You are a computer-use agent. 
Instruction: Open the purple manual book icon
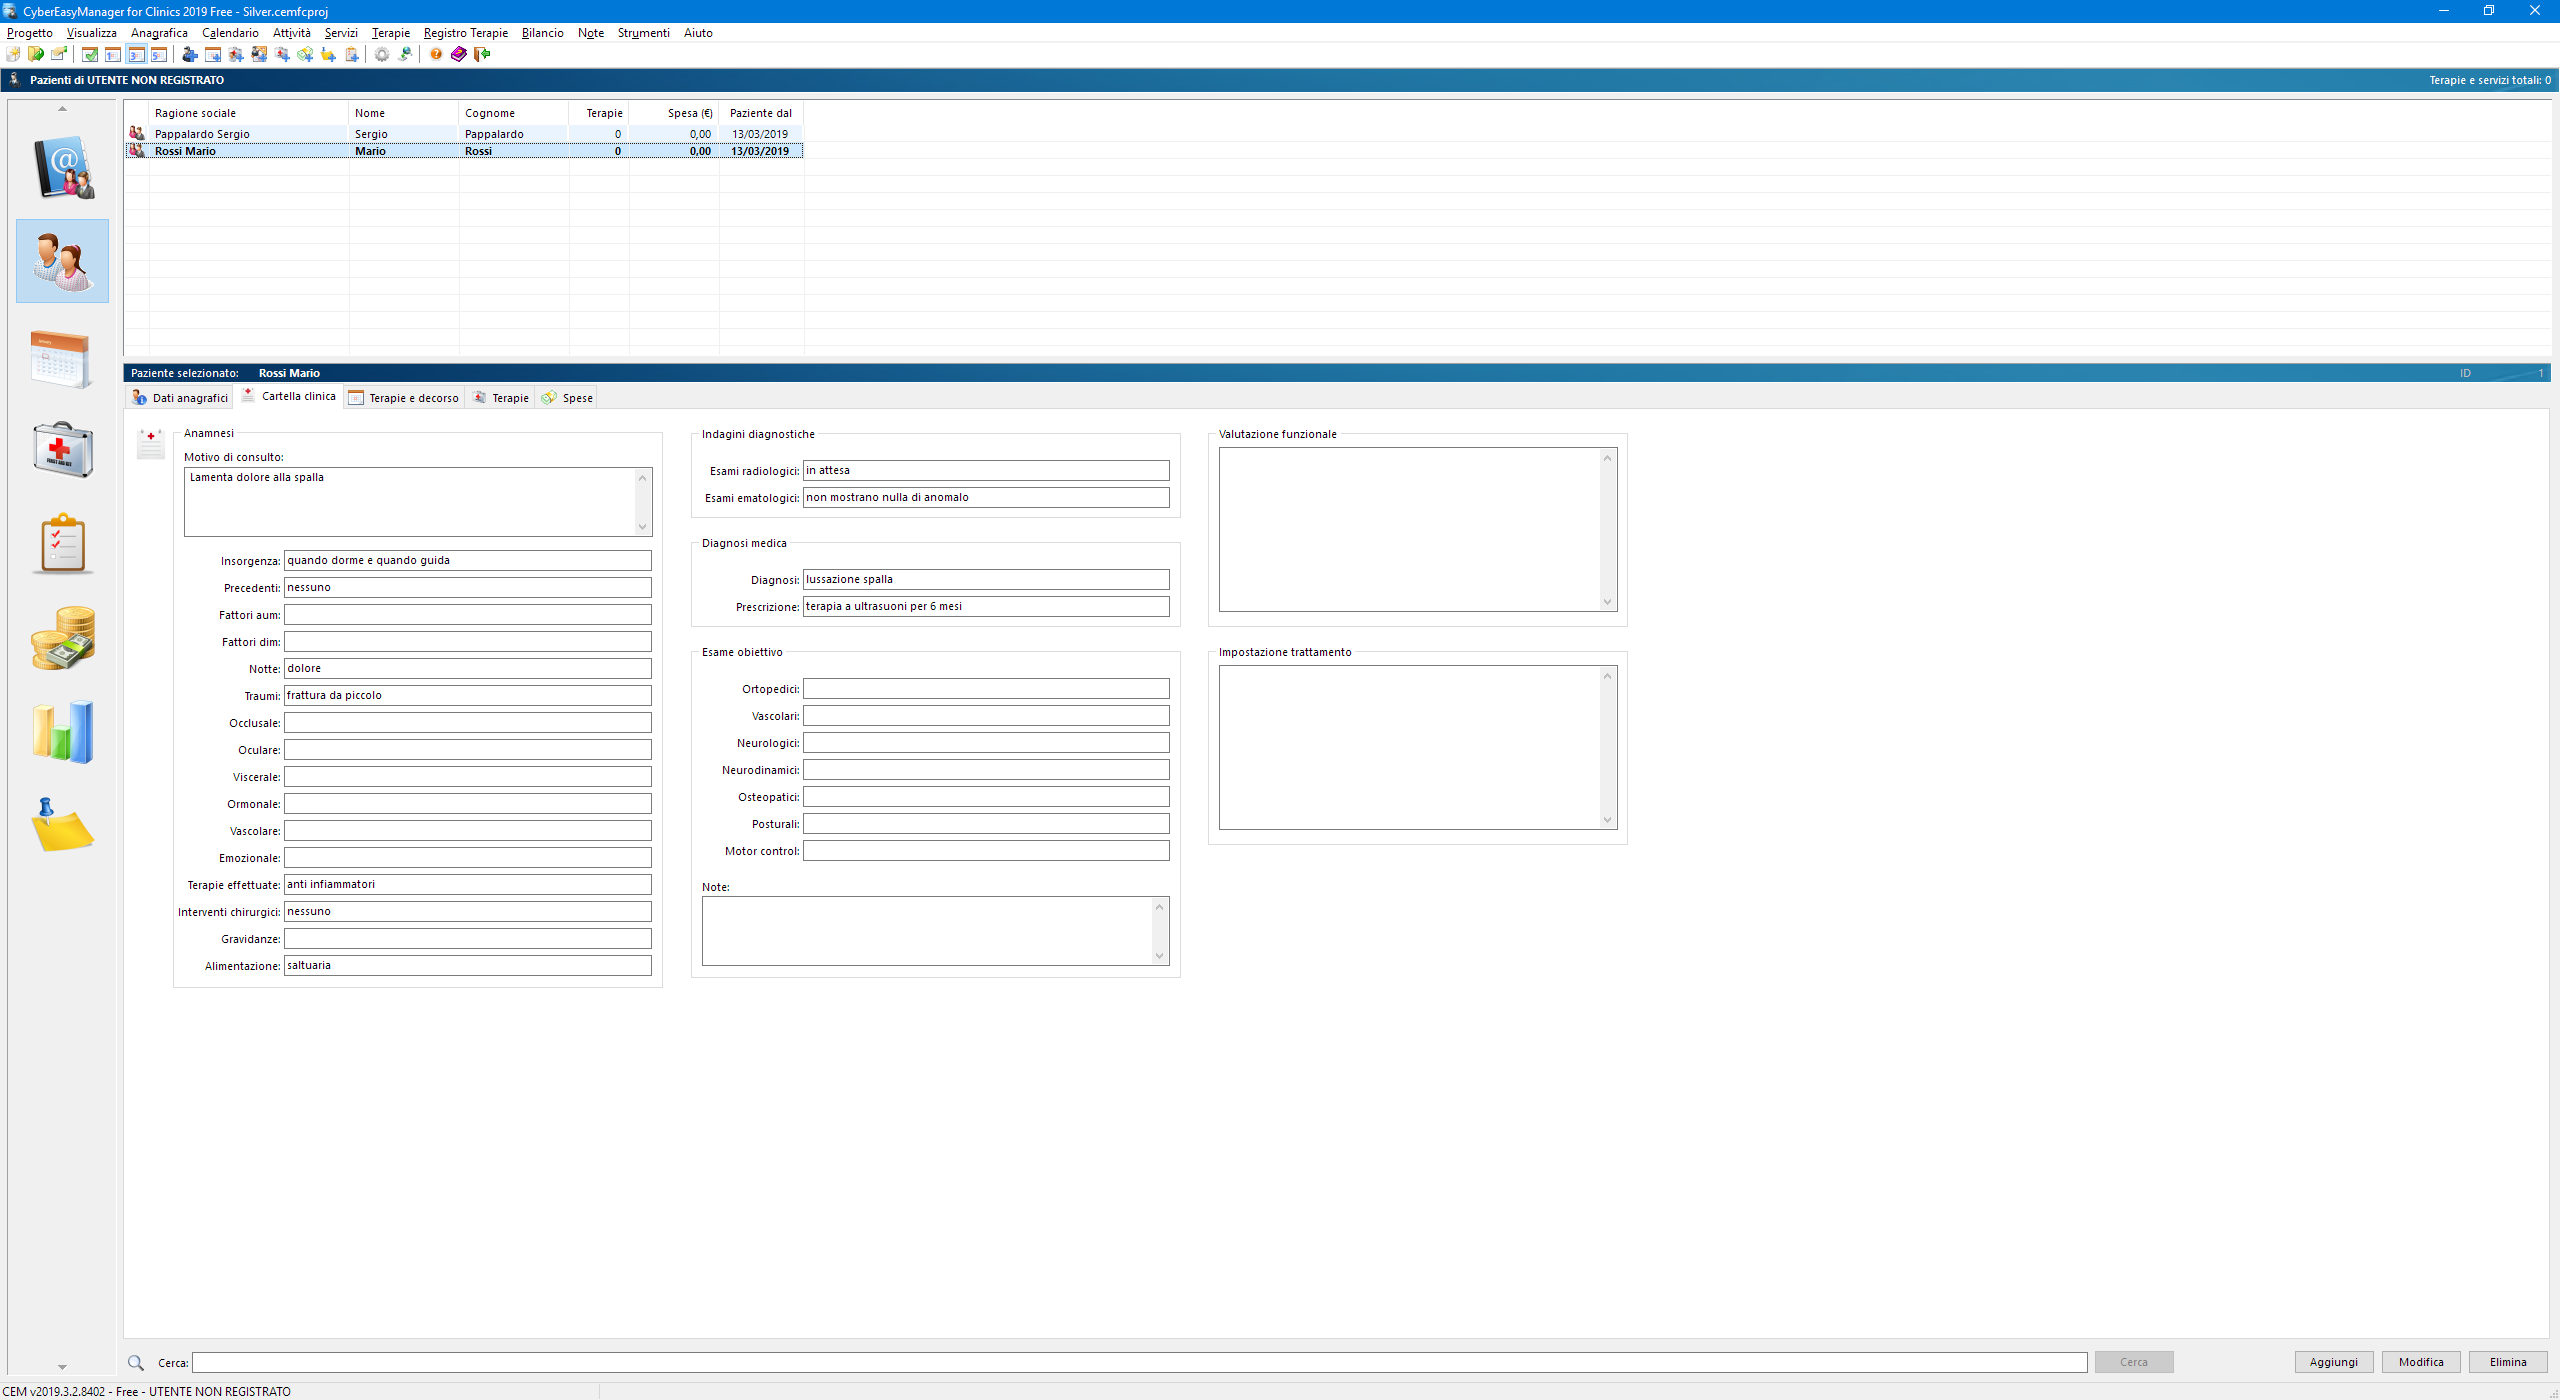point(459,54)
